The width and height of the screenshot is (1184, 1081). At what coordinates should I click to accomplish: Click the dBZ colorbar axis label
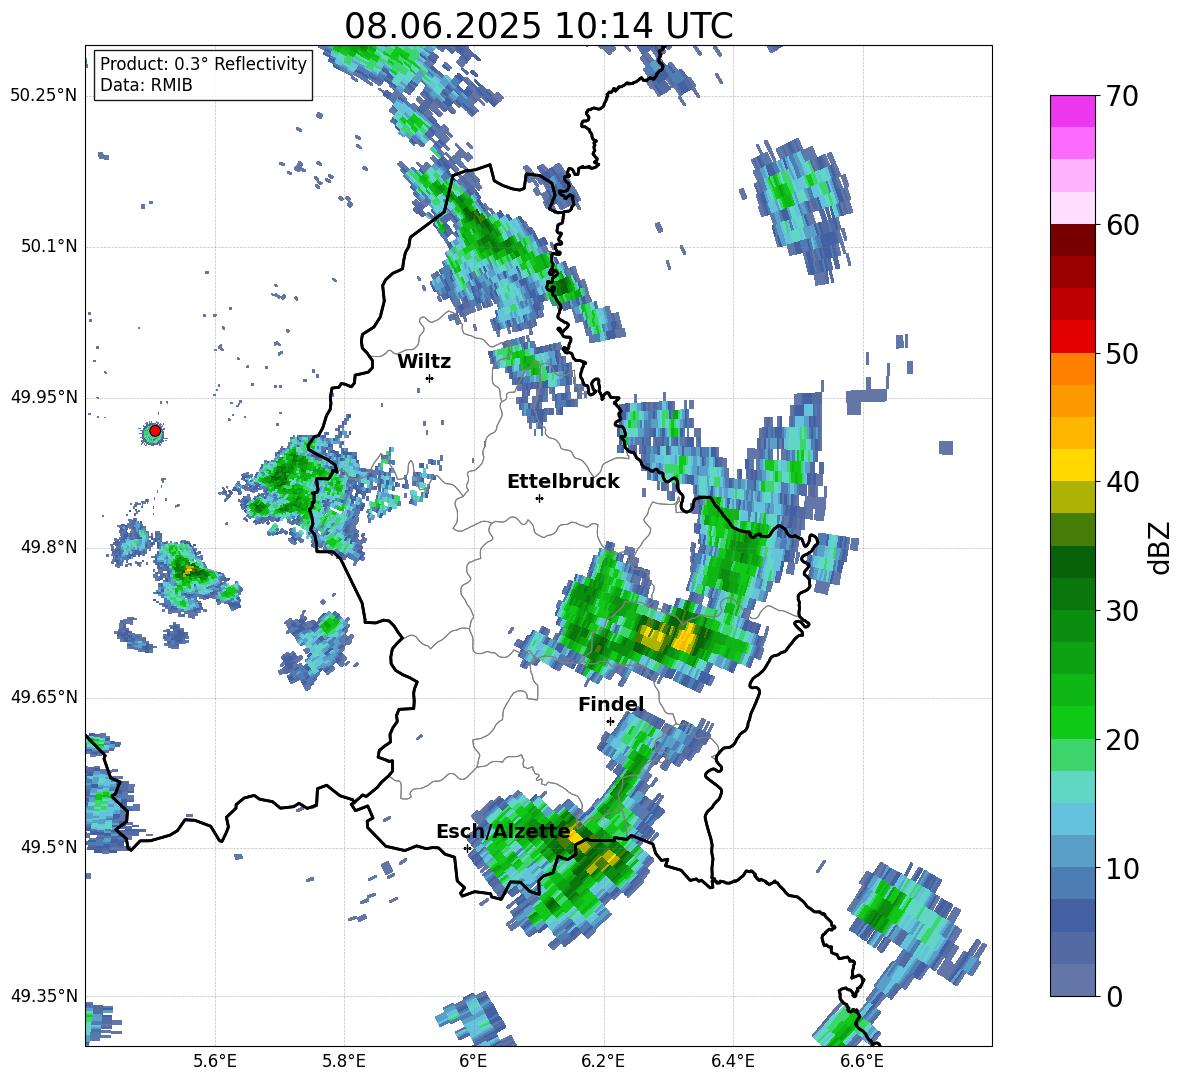[x=1161, y=547]
